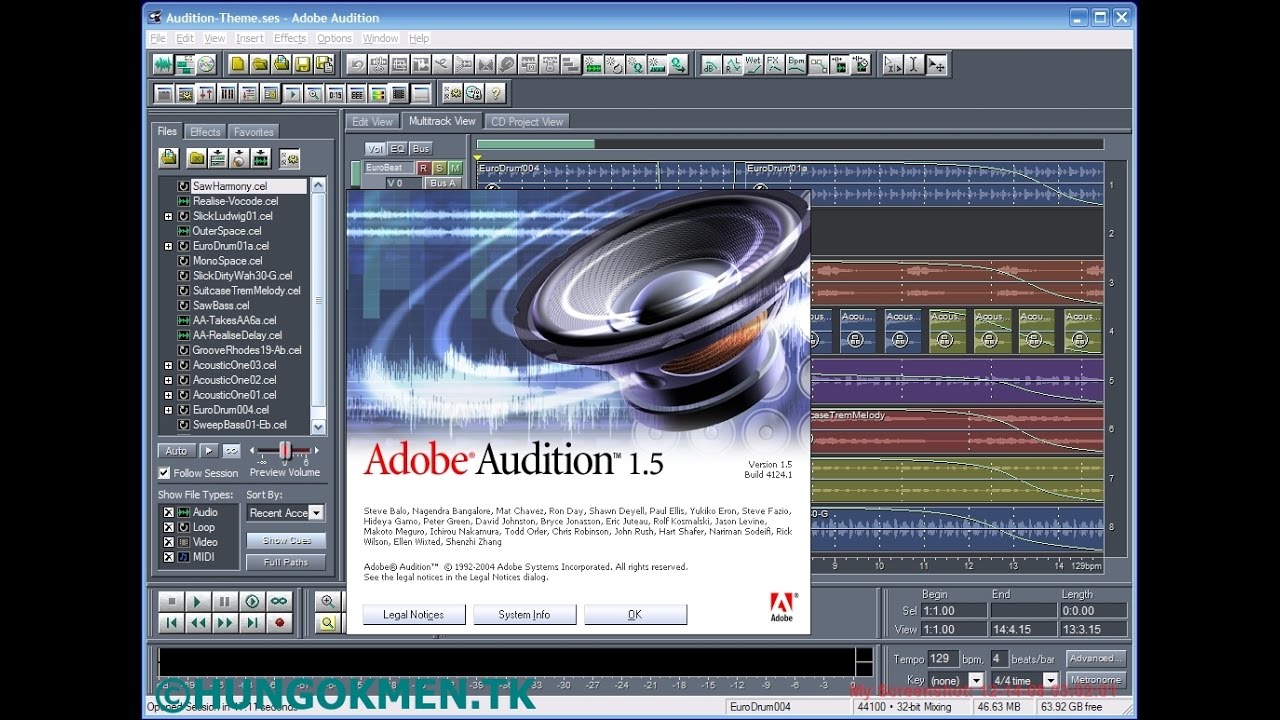Toggle the Loop file type checkbox
Screen dimensions: 1280x720
[169, 527]
